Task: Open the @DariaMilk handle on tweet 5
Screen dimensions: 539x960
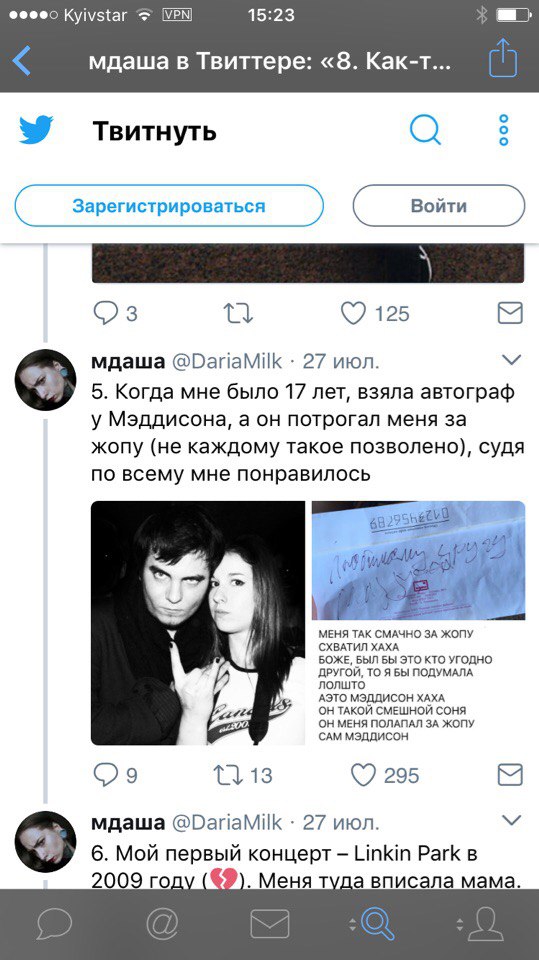Action: click(x=227, y=361)
